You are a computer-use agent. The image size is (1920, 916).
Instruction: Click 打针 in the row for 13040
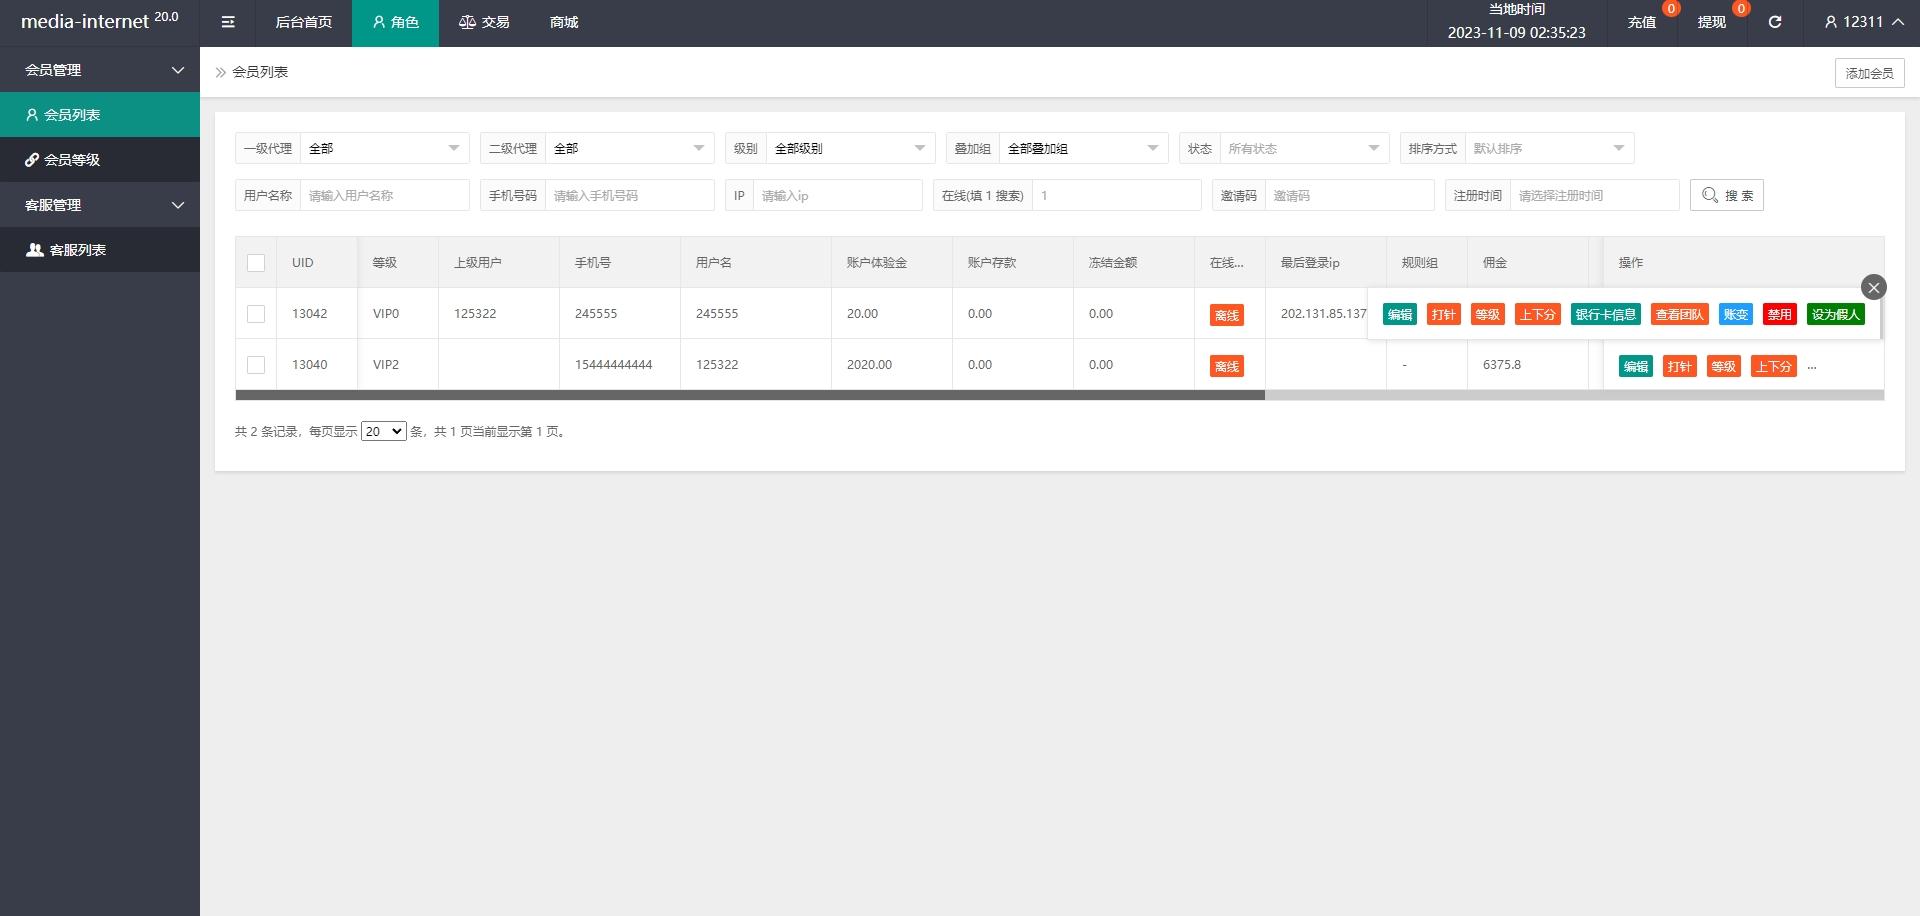(1680, 366)
